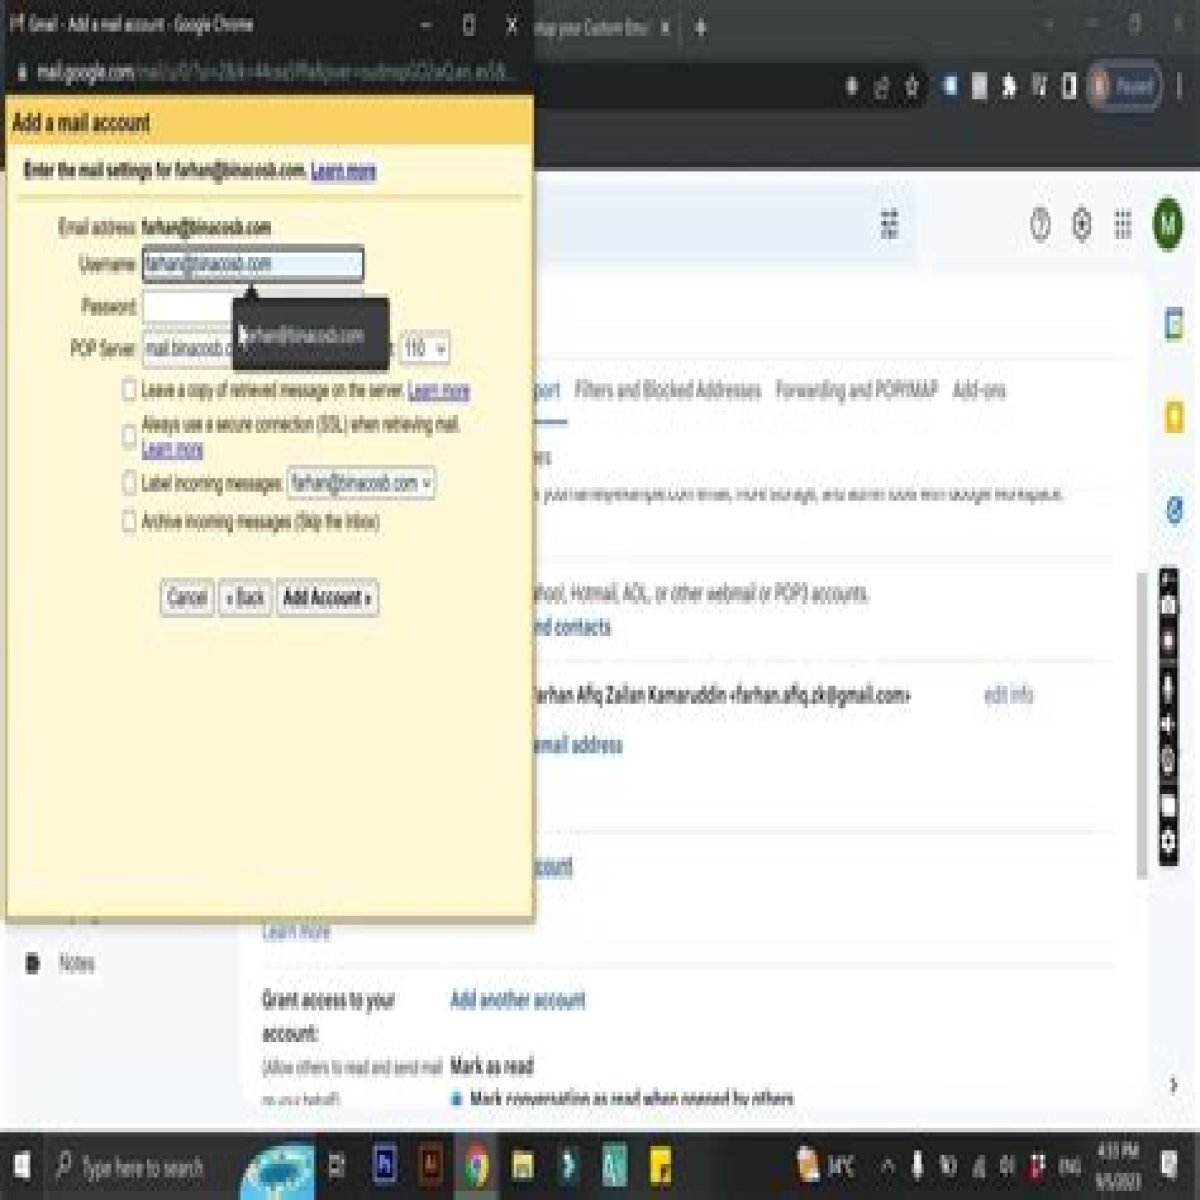
Task: Click ENG language indicator in taskbar
Action: tap(1070, 1166)
